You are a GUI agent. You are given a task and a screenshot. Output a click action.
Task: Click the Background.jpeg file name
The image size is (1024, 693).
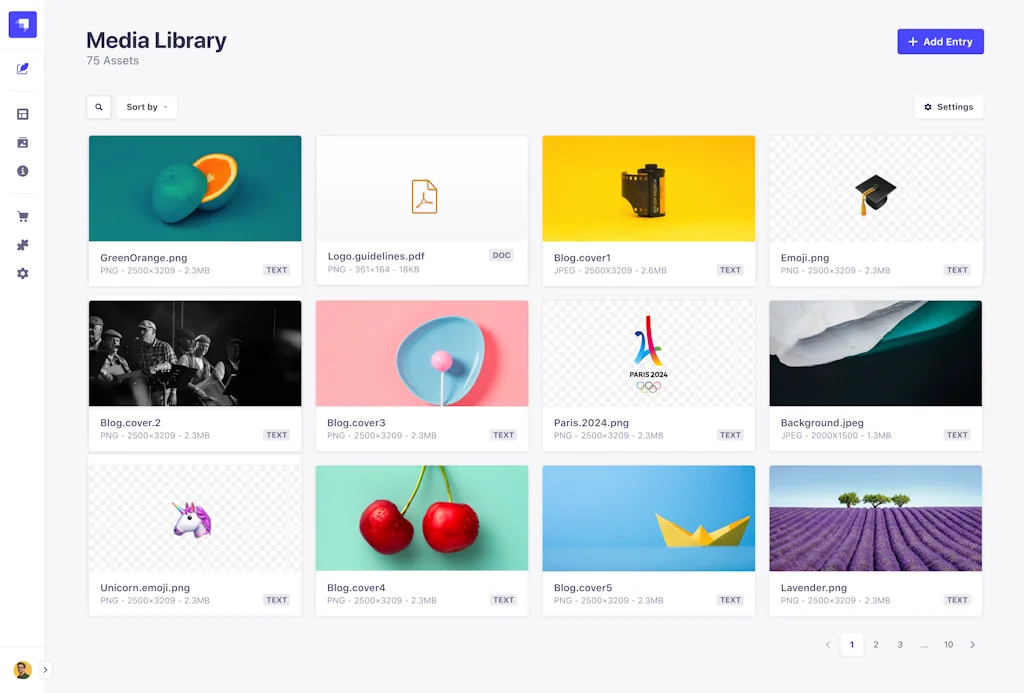click(822, 423)
